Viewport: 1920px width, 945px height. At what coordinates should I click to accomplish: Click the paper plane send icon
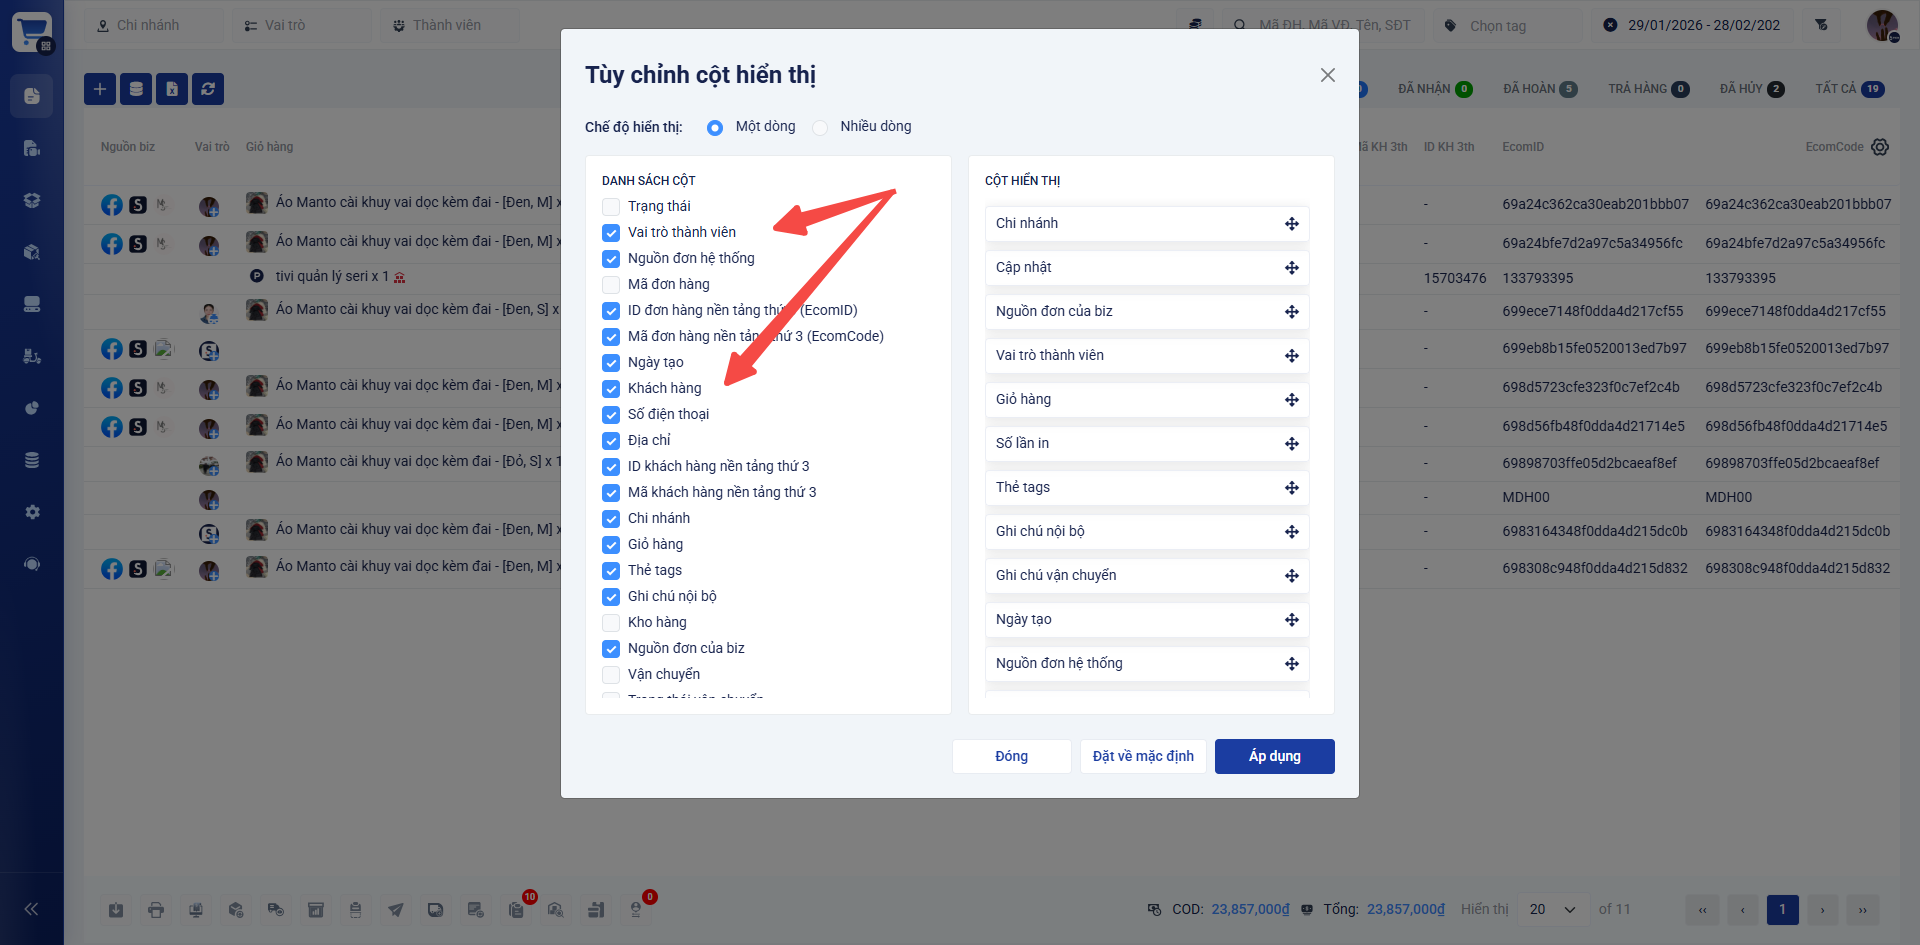pos(396,910)
